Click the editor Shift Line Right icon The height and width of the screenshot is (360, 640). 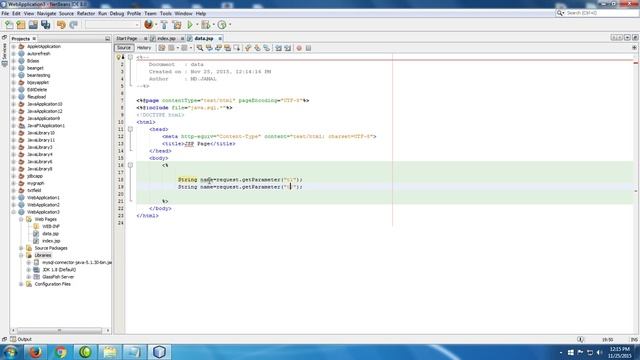tap(288, 48)
